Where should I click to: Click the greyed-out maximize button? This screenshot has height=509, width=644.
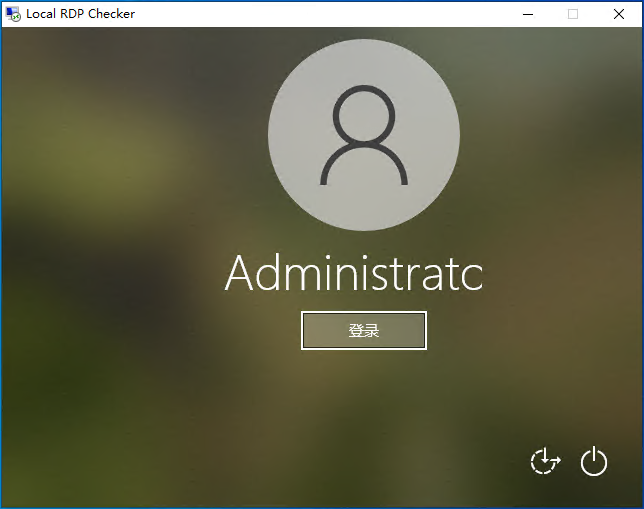[x=573, y=14]
